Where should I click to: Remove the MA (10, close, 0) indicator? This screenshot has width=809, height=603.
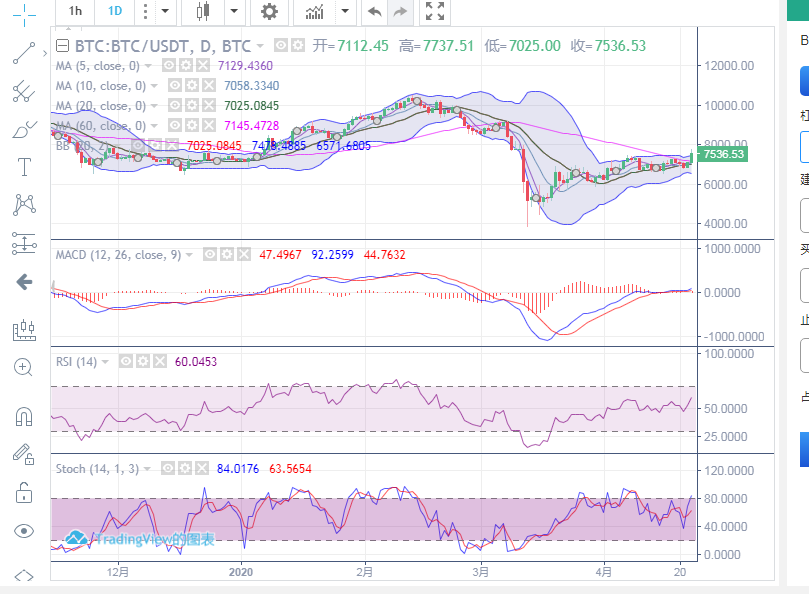pyautogui.click(x=209, y=86)
